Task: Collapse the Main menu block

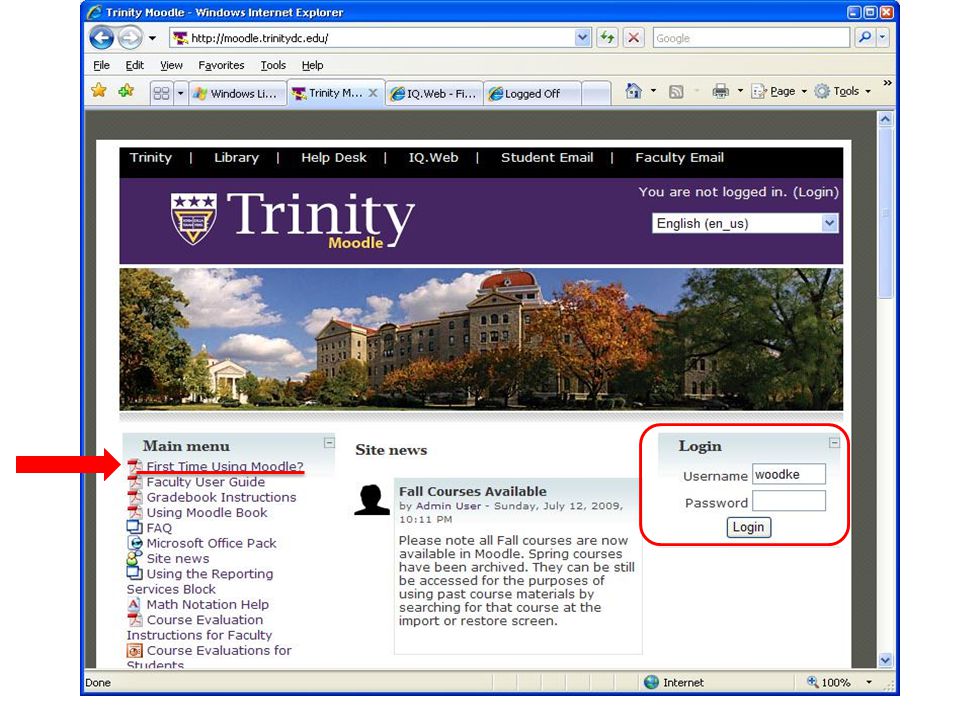Action: pos(329,442)
